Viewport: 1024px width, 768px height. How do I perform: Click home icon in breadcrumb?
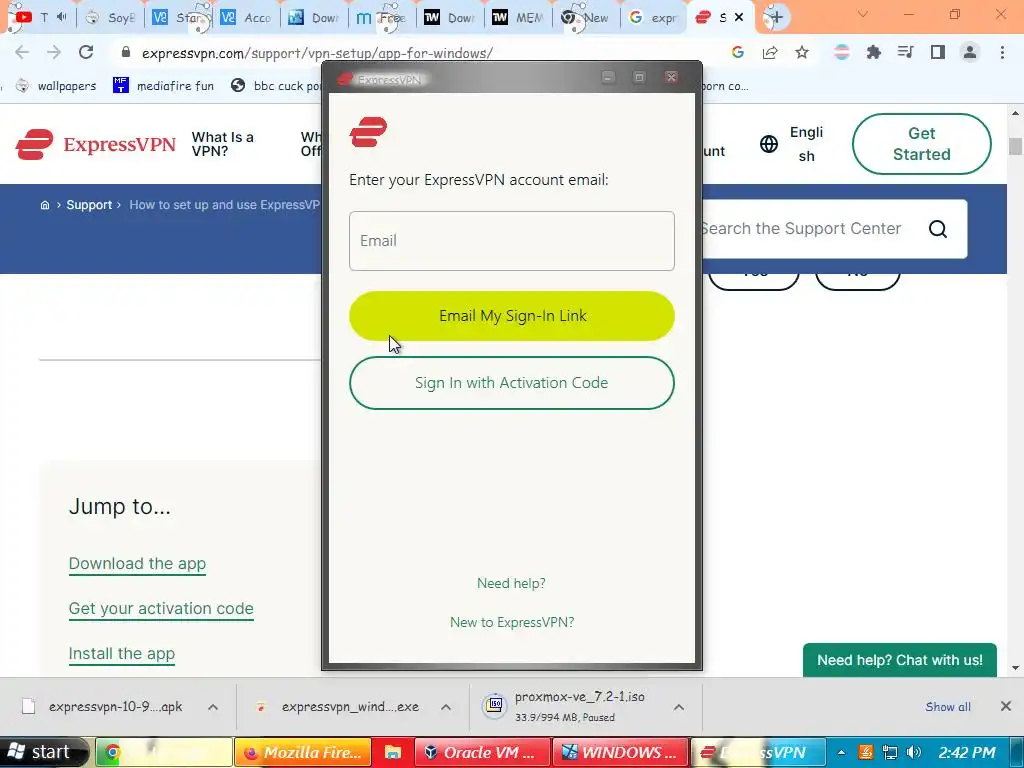pos(45,205)
